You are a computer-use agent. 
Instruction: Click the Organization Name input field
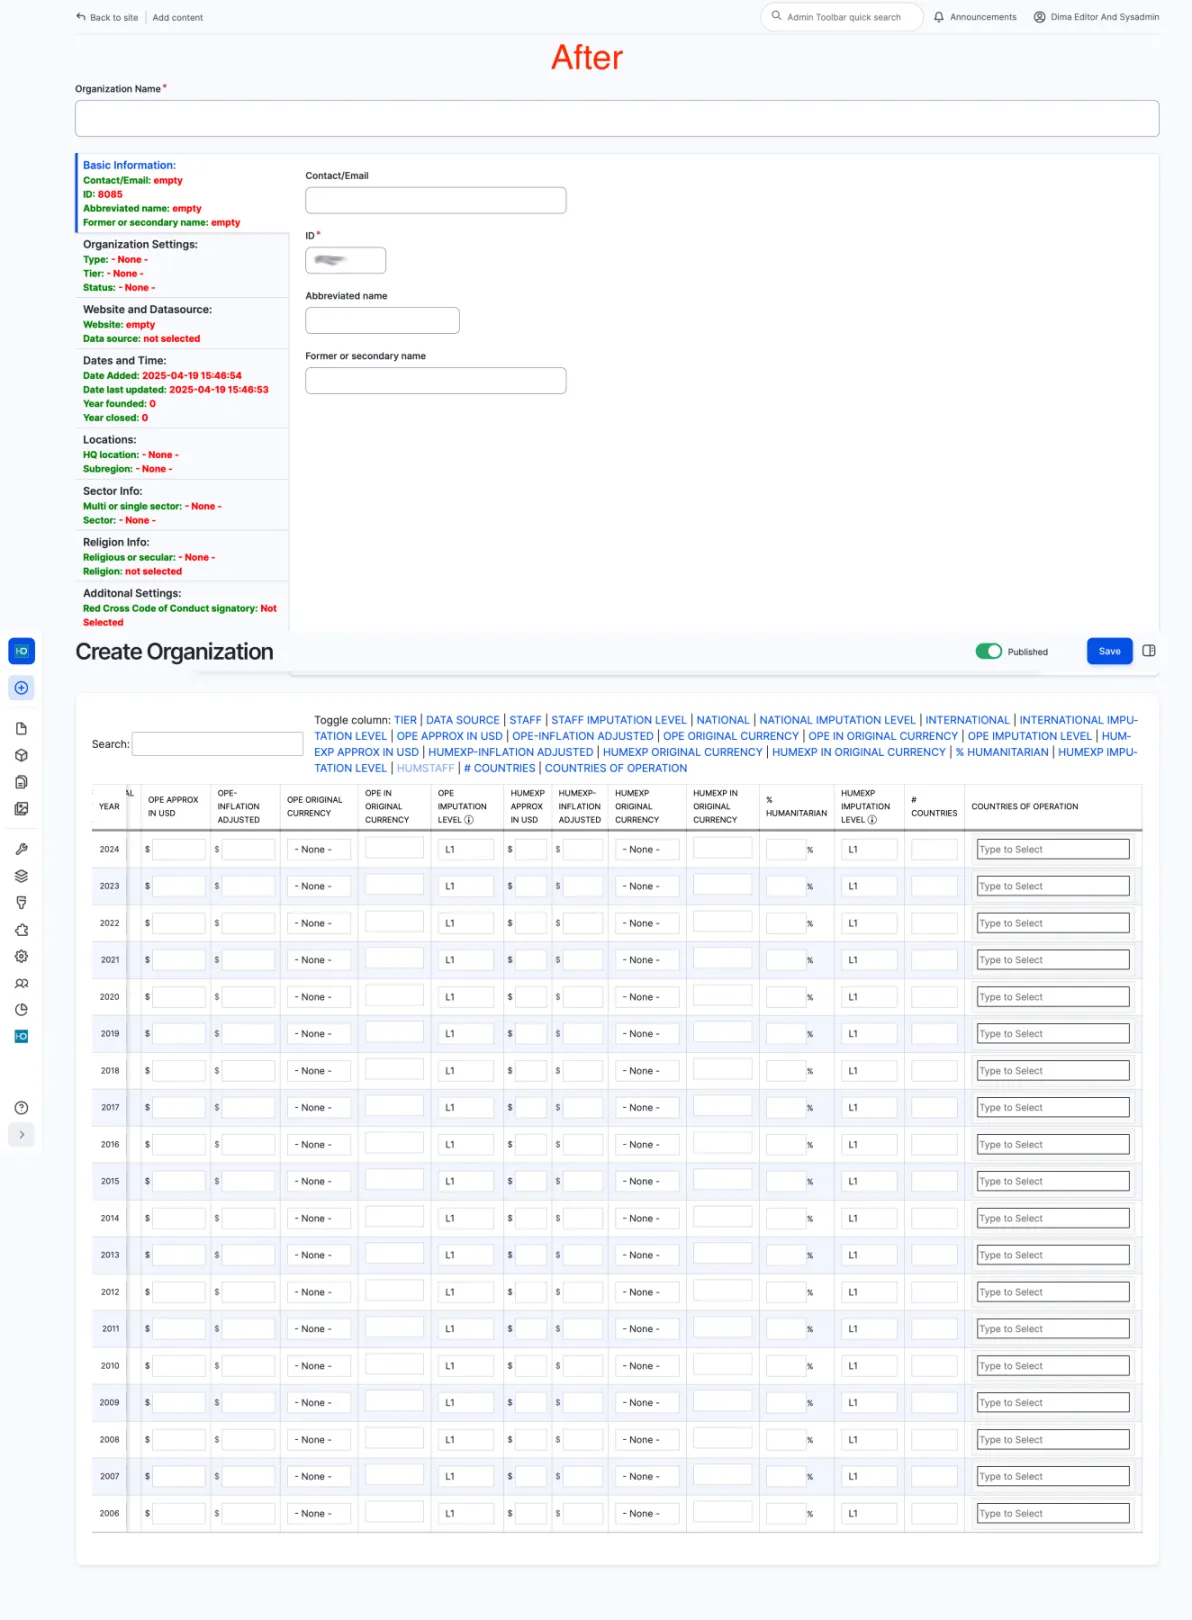tap(617, 118)
